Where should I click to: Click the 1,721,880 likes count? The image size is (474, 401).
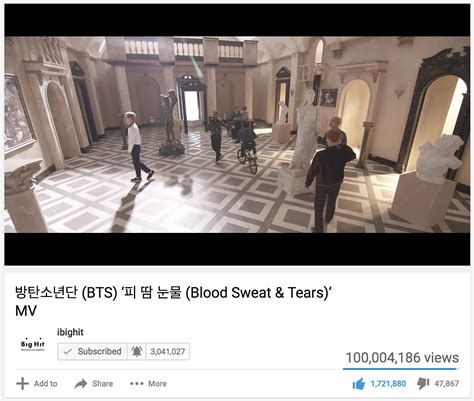(388, 384)
